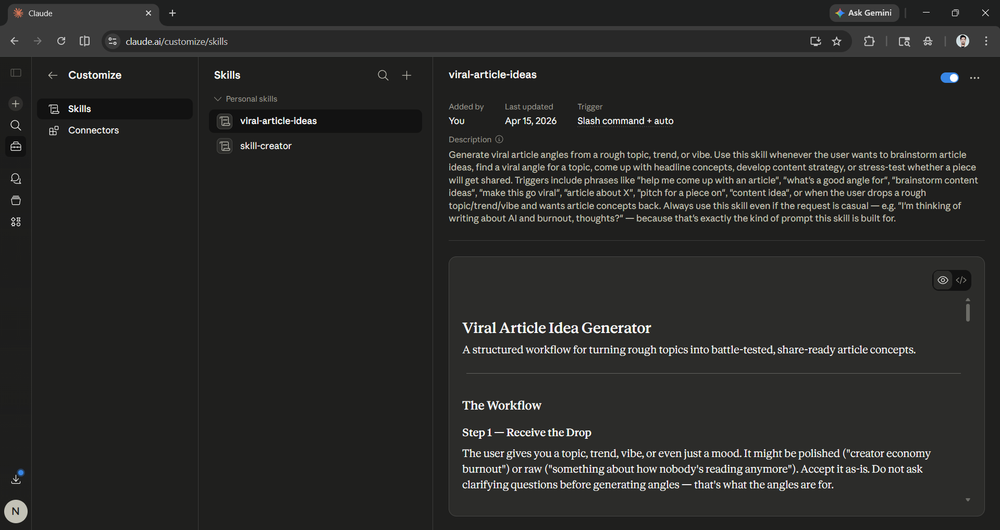Viewport: 1000px width, 530px height.
Task: Open the downloads icon at bottom left
Action: tap(16, 479)
